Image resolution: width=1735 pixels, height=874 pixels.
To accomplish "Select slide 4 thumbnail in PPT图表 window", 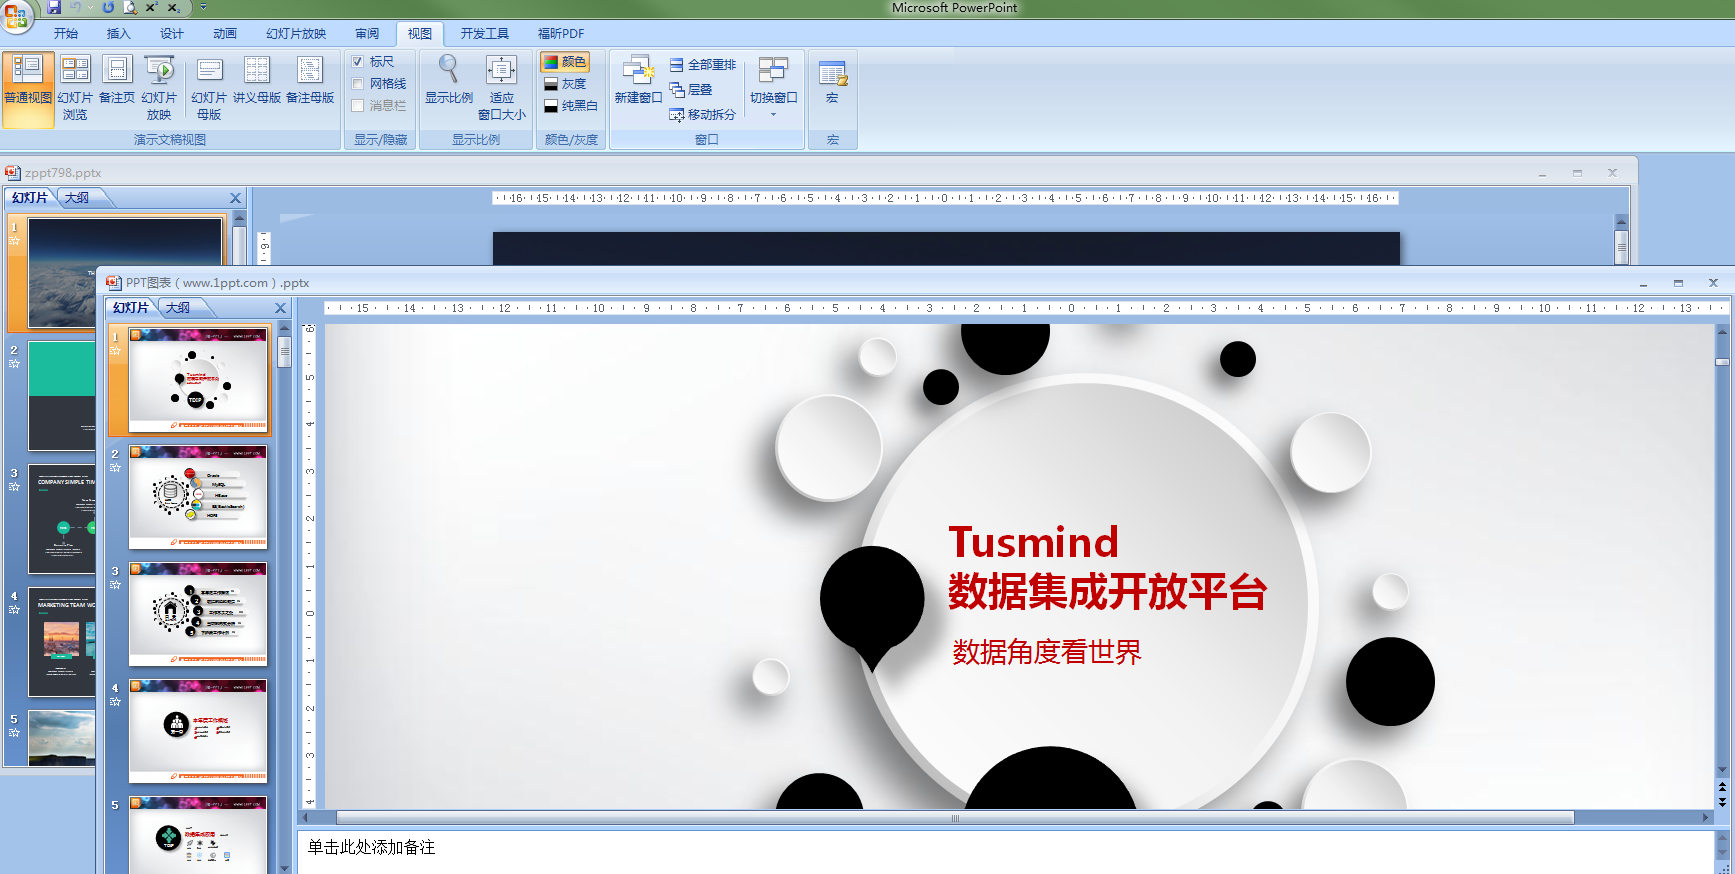I will pyautogui.click(x=198, y=731).
